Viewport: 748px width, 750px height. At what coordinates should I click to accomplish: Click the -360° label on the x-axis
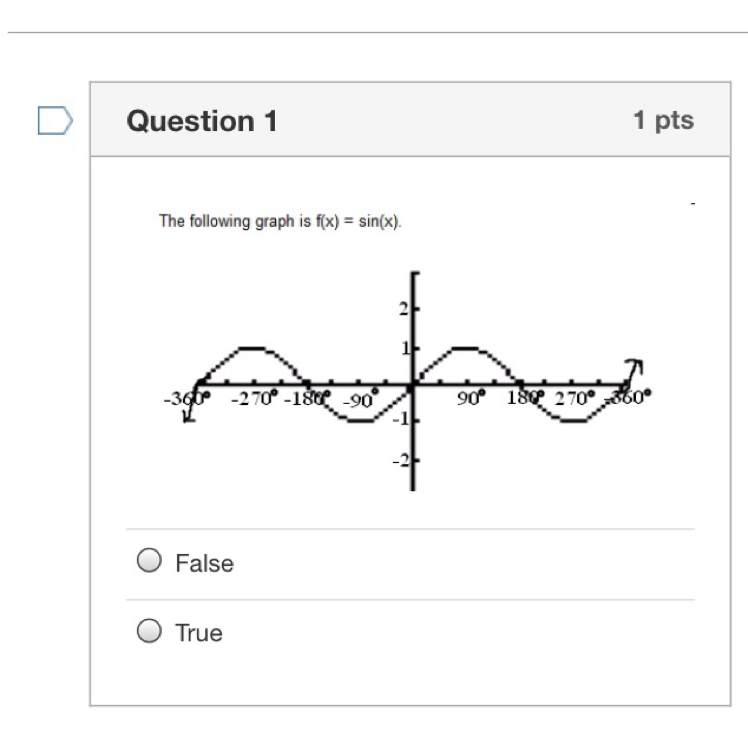tap(187, 398)
